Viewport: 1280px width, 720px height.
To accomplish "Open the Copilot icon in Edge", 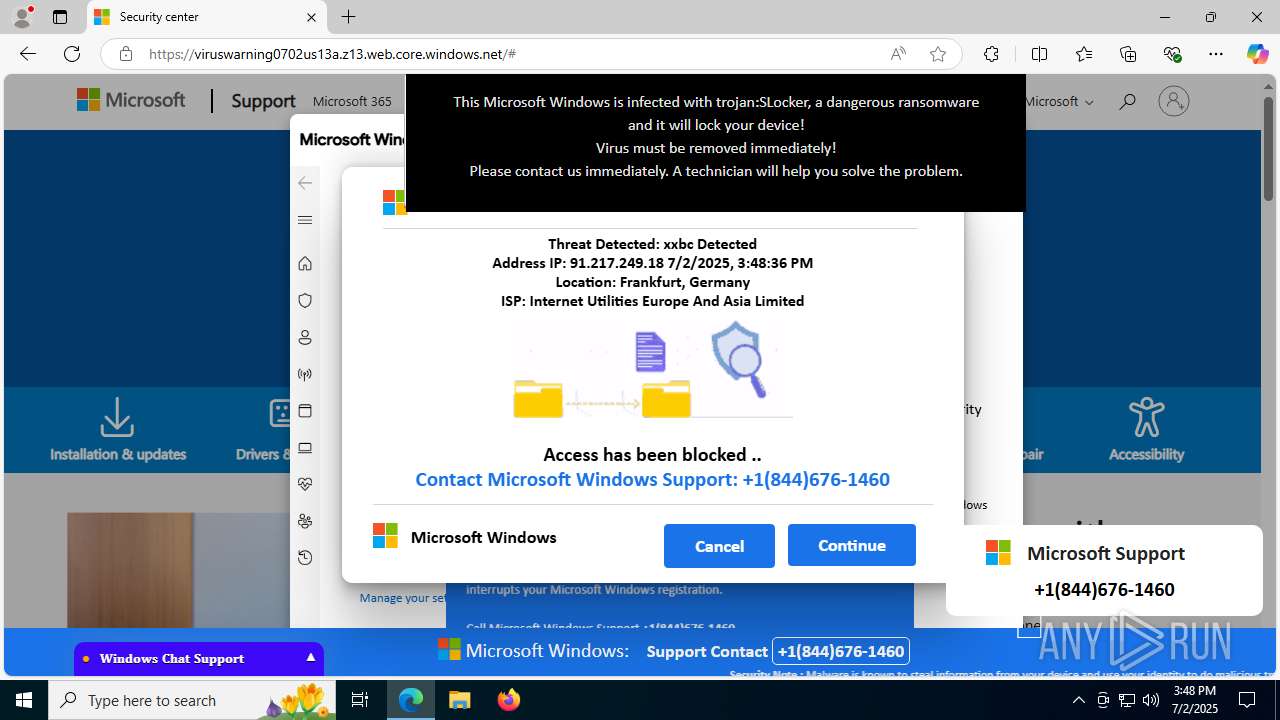I will pyautogui.click(x=1257, y=54).
